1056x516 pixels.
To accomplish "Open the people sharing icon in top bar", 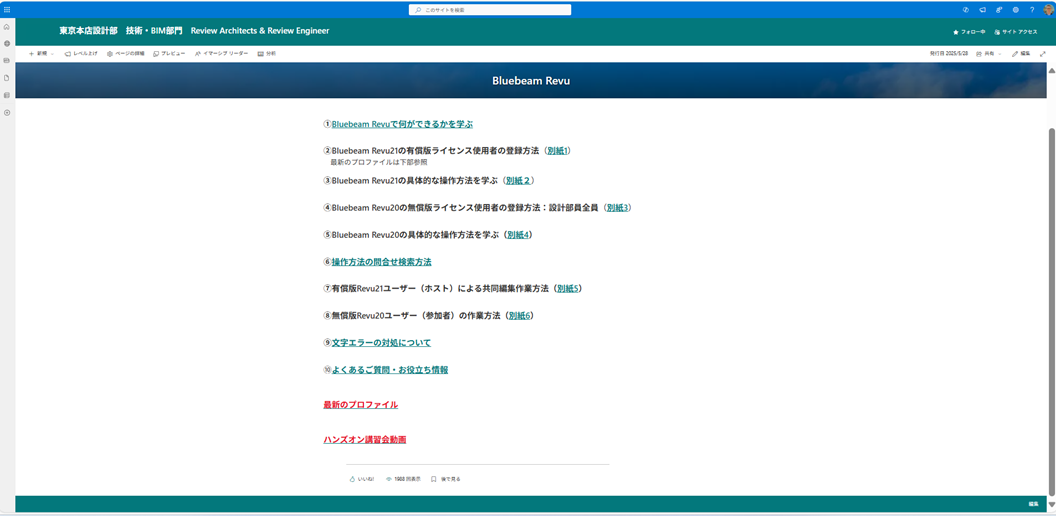I will click(999, 9).
